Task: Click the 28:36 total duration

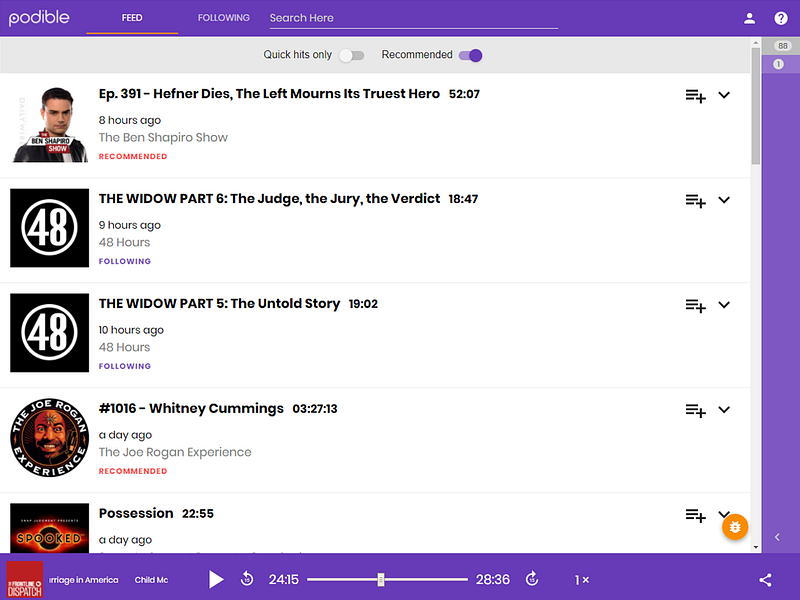Action: tap(493, 580)
